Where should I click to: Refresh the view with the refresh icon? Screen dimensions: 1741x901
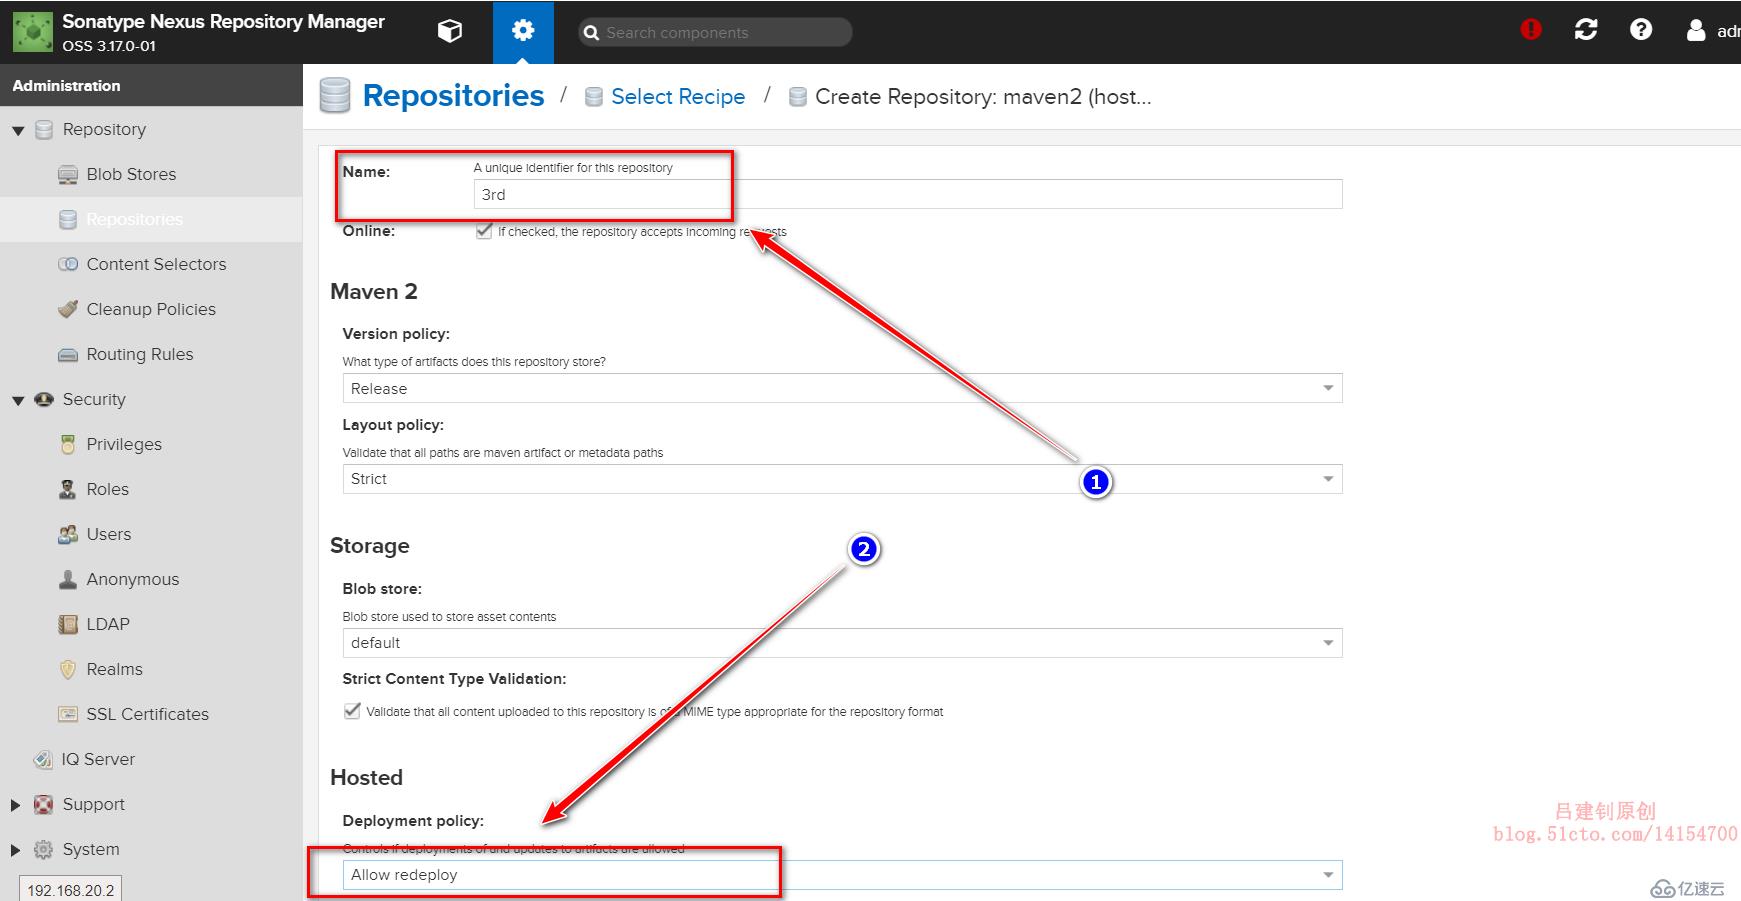coord(1586,30)
